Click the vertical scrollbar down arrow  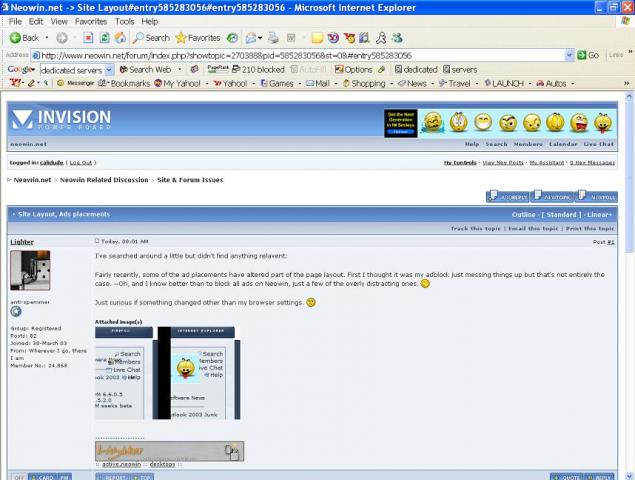(x=629, y=476)
